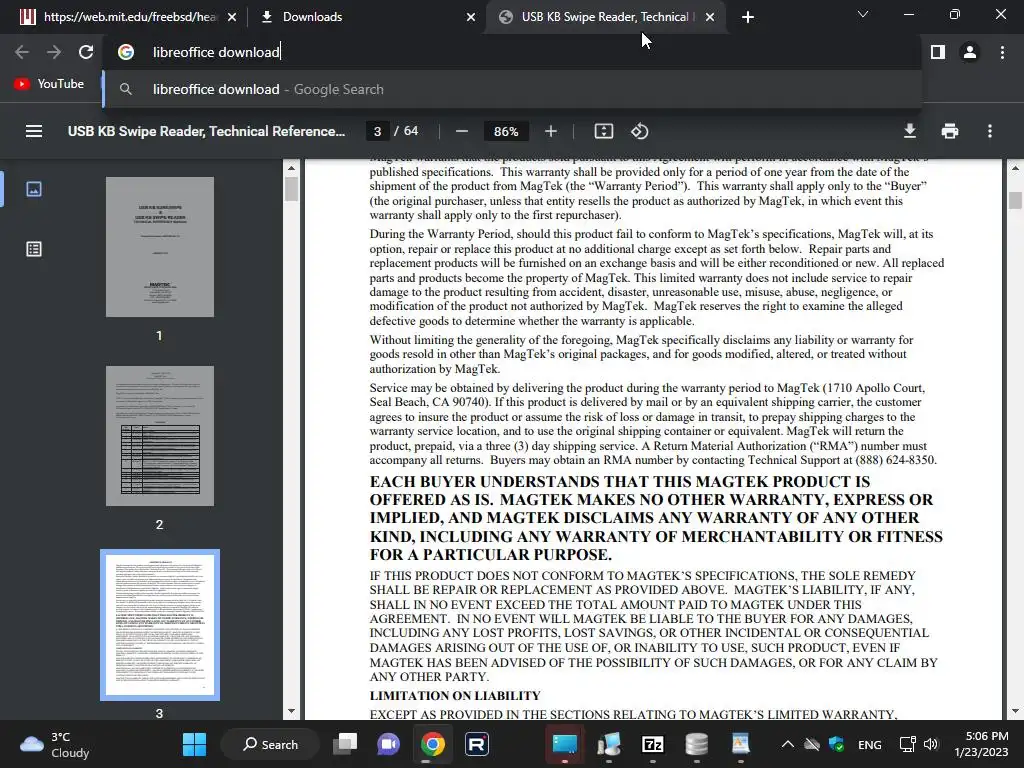Open the 7z app on the taskbar
The width and height of the screenshot is (1024, 768).
(653, 744)
